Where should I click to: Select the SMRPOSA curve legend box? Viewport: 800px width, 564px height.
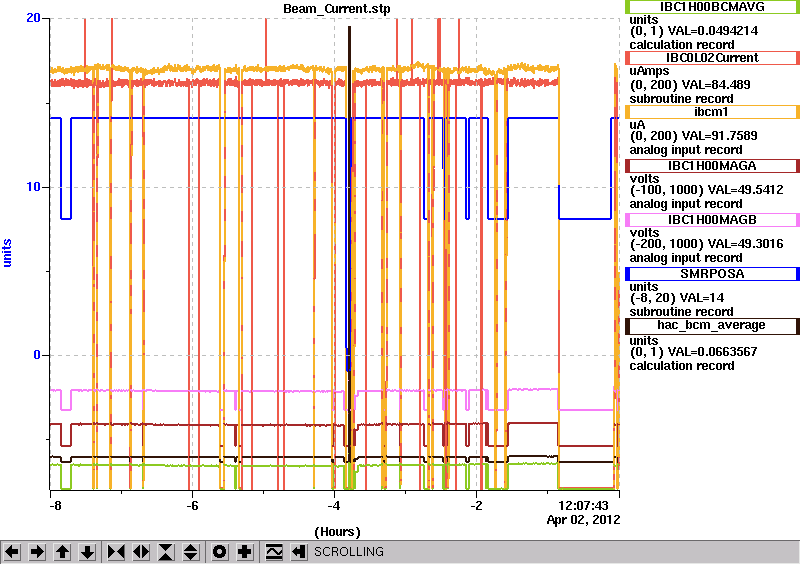pos(712,274)
